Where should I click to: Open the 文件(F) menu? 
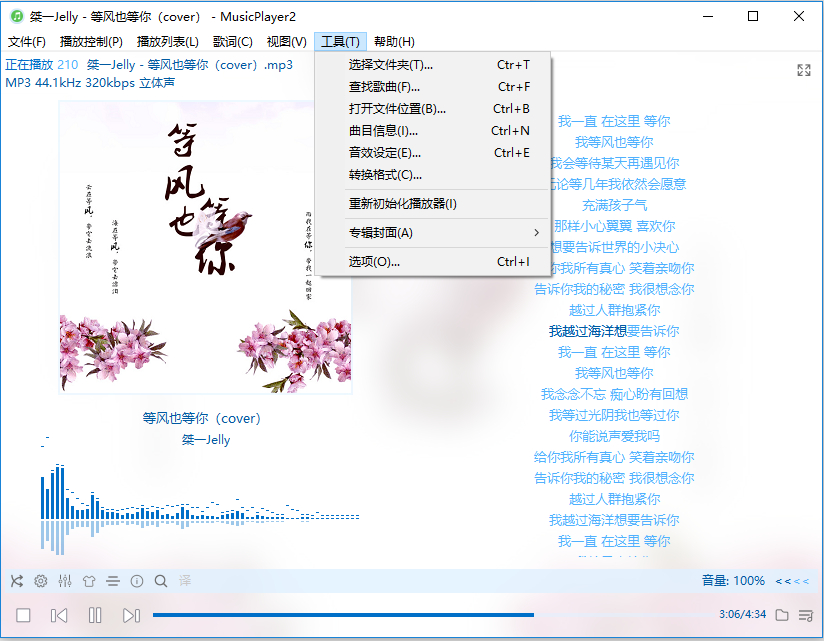tap(27, 42)
